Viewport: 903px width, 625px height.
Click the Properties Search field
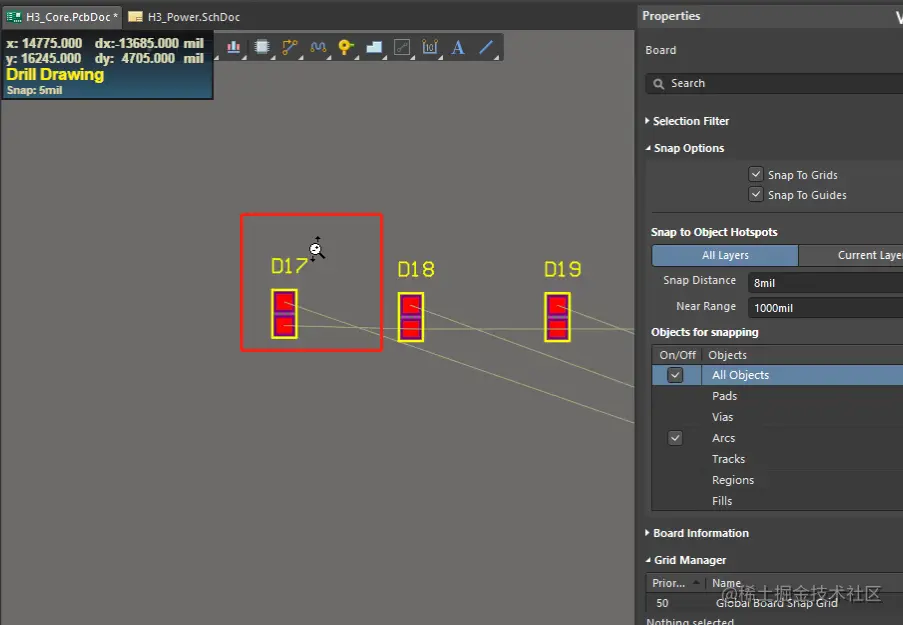pos(775,84)
